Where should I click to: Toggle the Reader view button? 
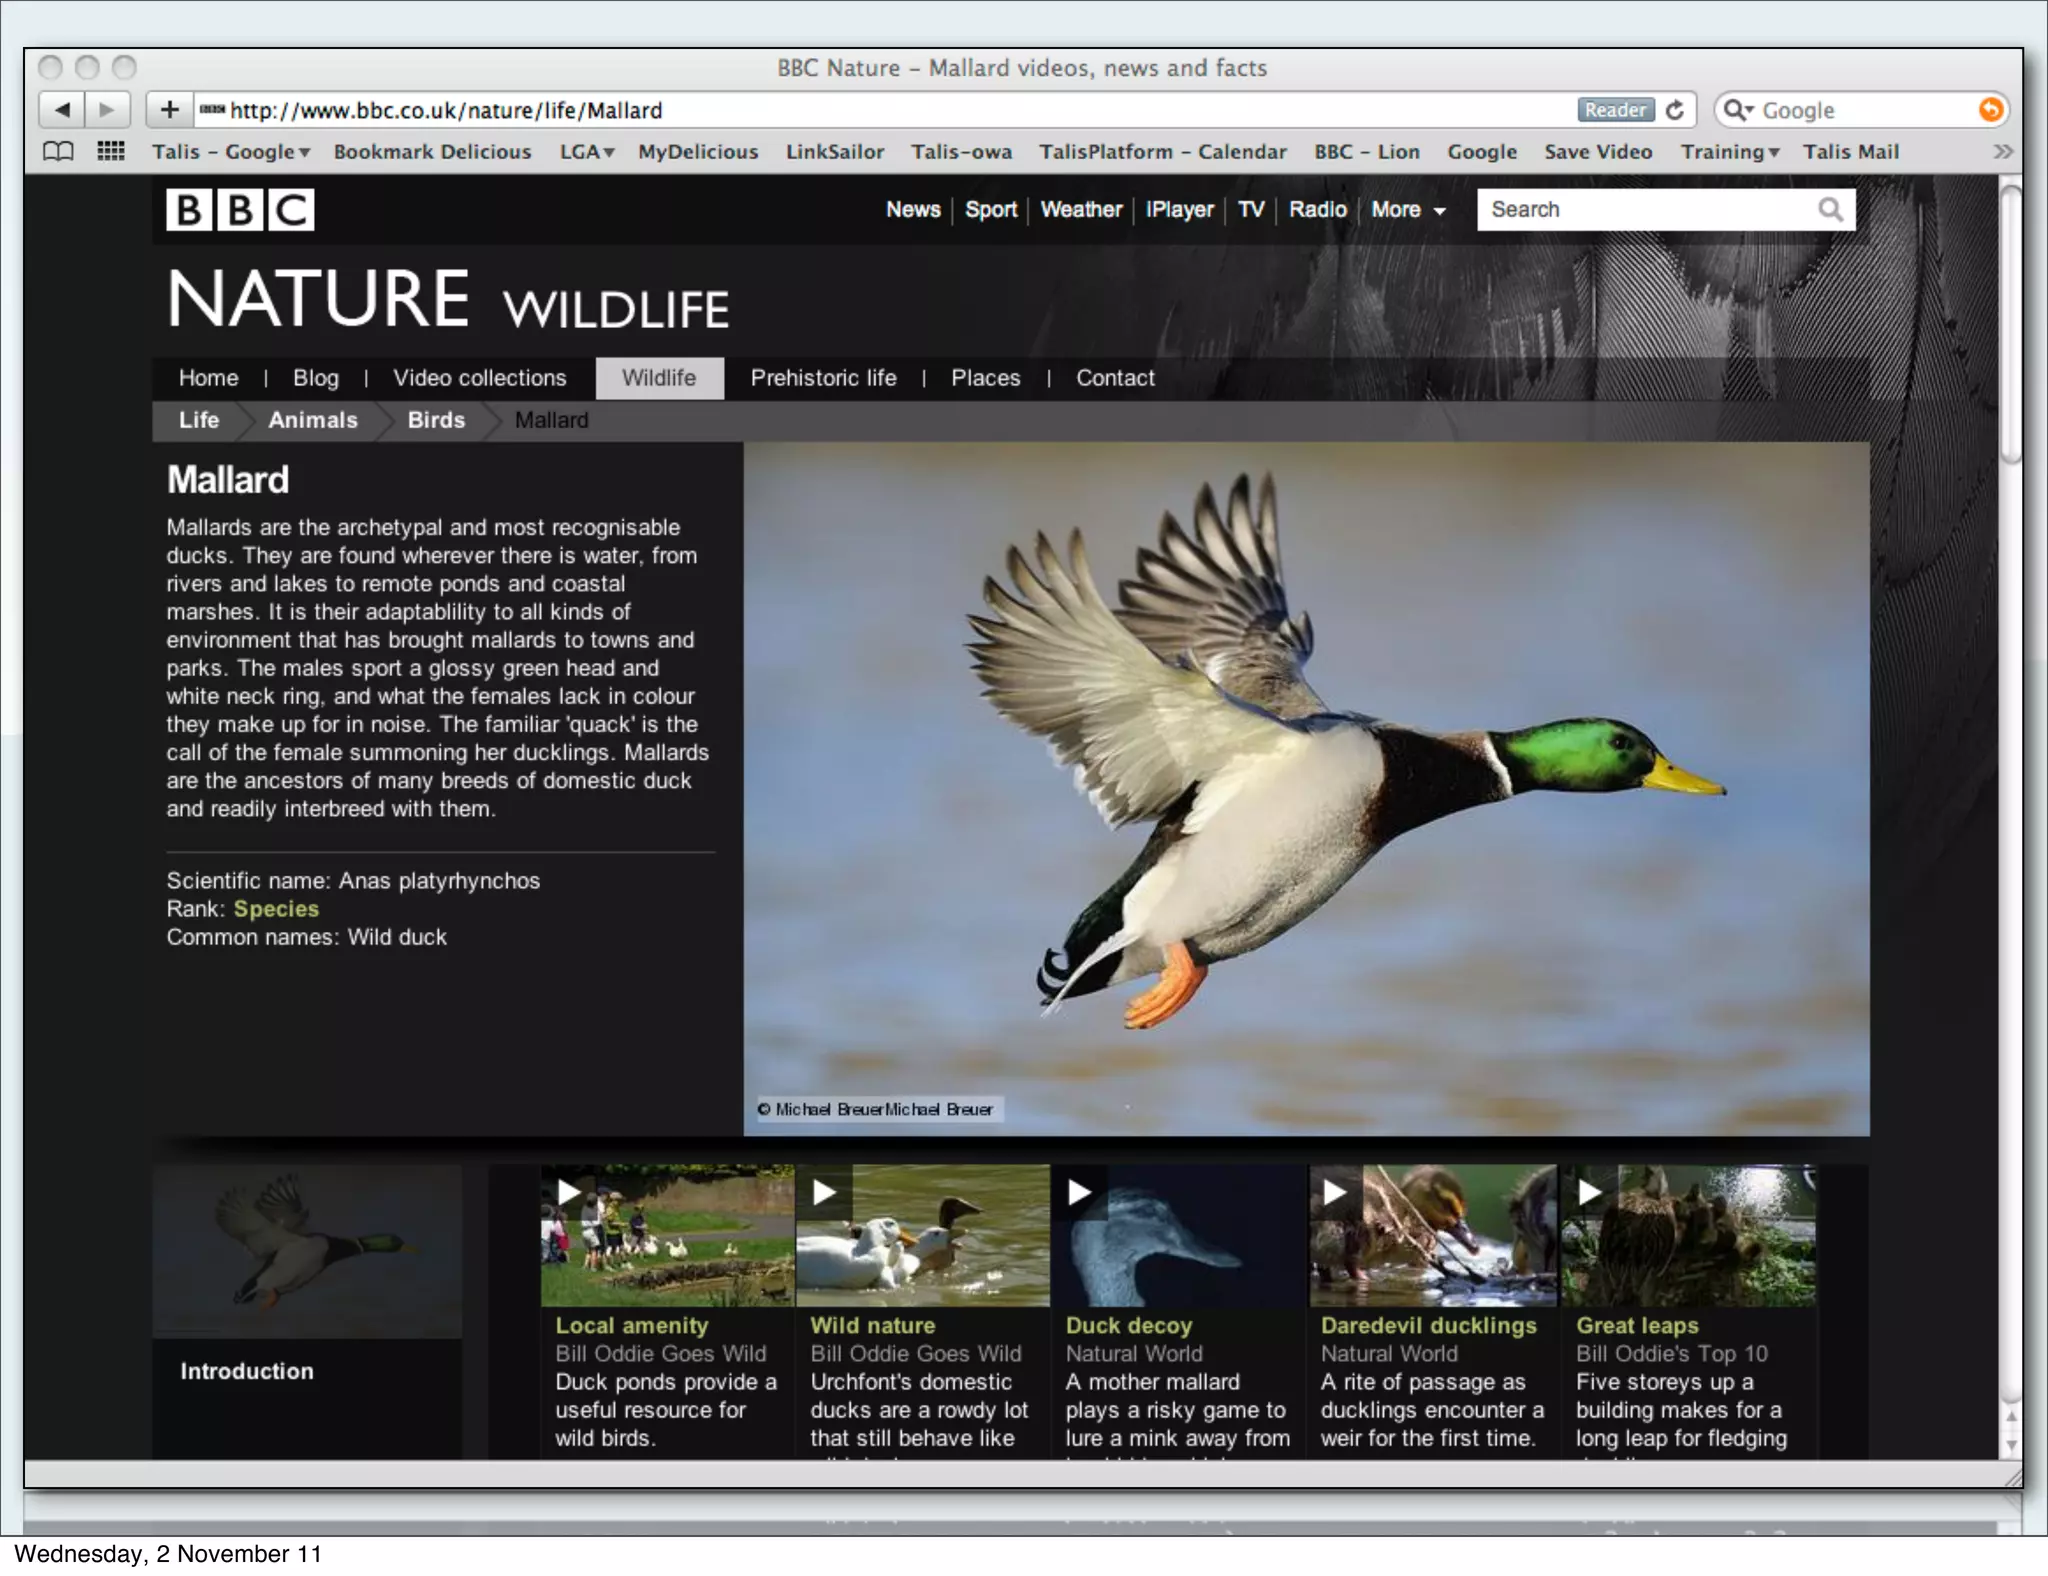[x=1614, y=110]
